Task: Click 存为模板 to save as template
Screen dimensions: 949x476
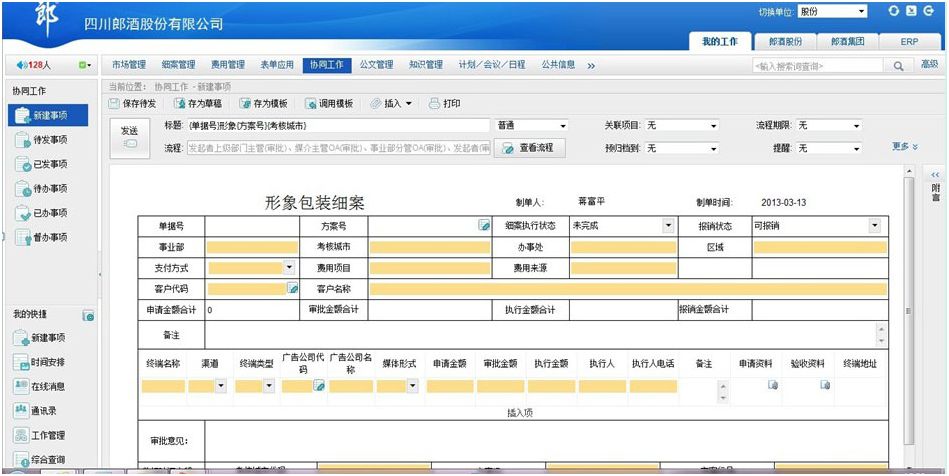Action: click(x=263, y=104)
